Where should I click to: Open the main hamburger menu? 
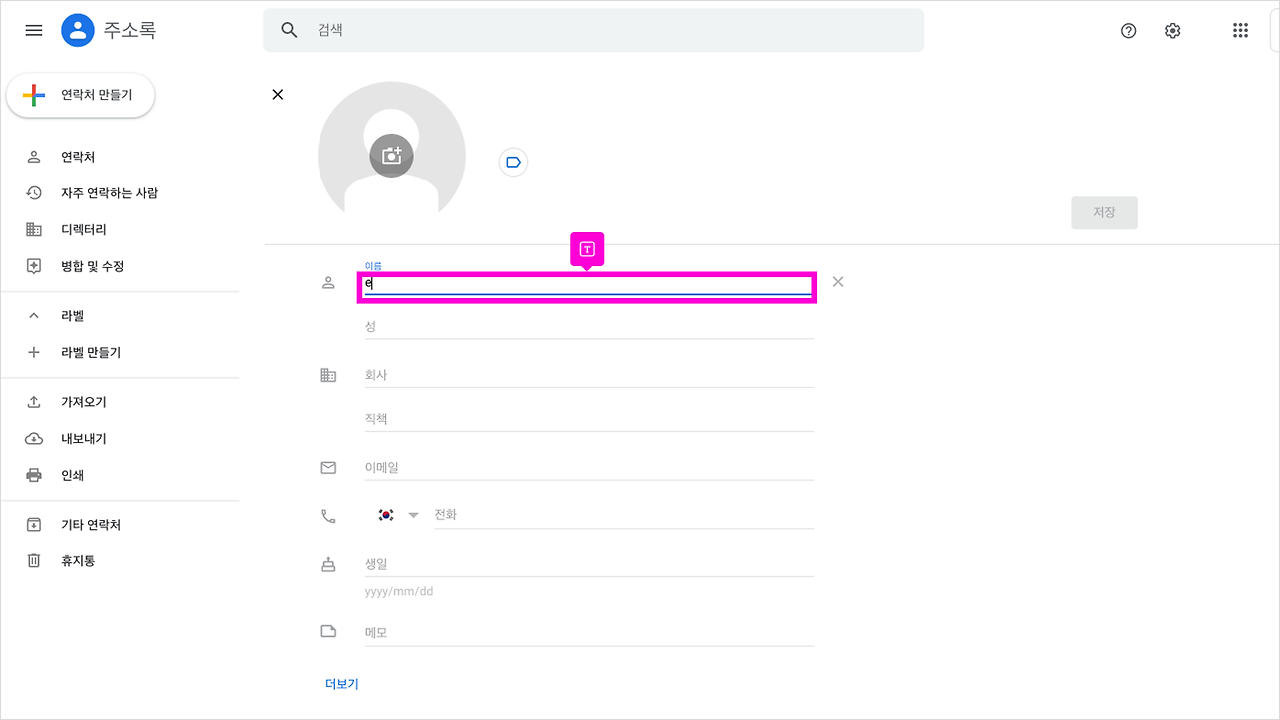(34, 30)
